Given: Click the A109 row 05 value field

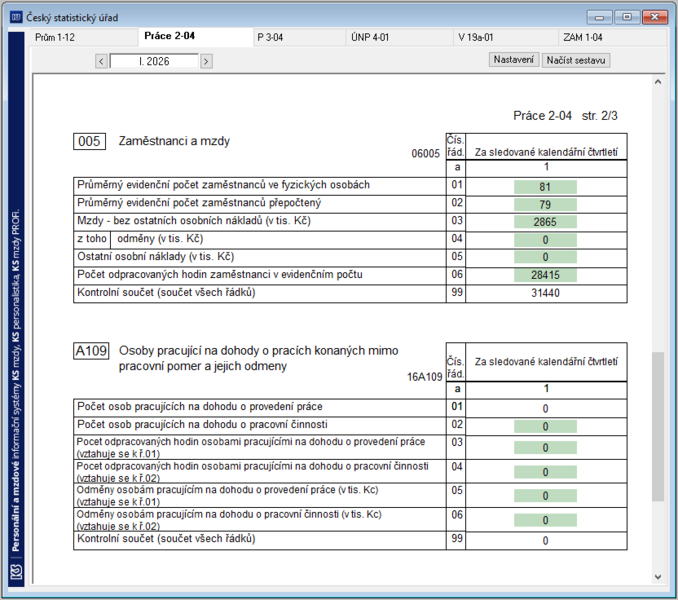Looking at the screenshot, I should pyautogui.click(x=545, y=496).
